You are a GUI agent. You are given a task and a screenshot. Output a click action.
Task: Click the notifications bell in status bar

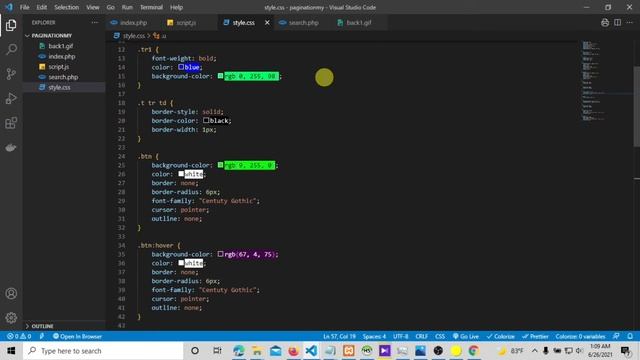[630, 336]
